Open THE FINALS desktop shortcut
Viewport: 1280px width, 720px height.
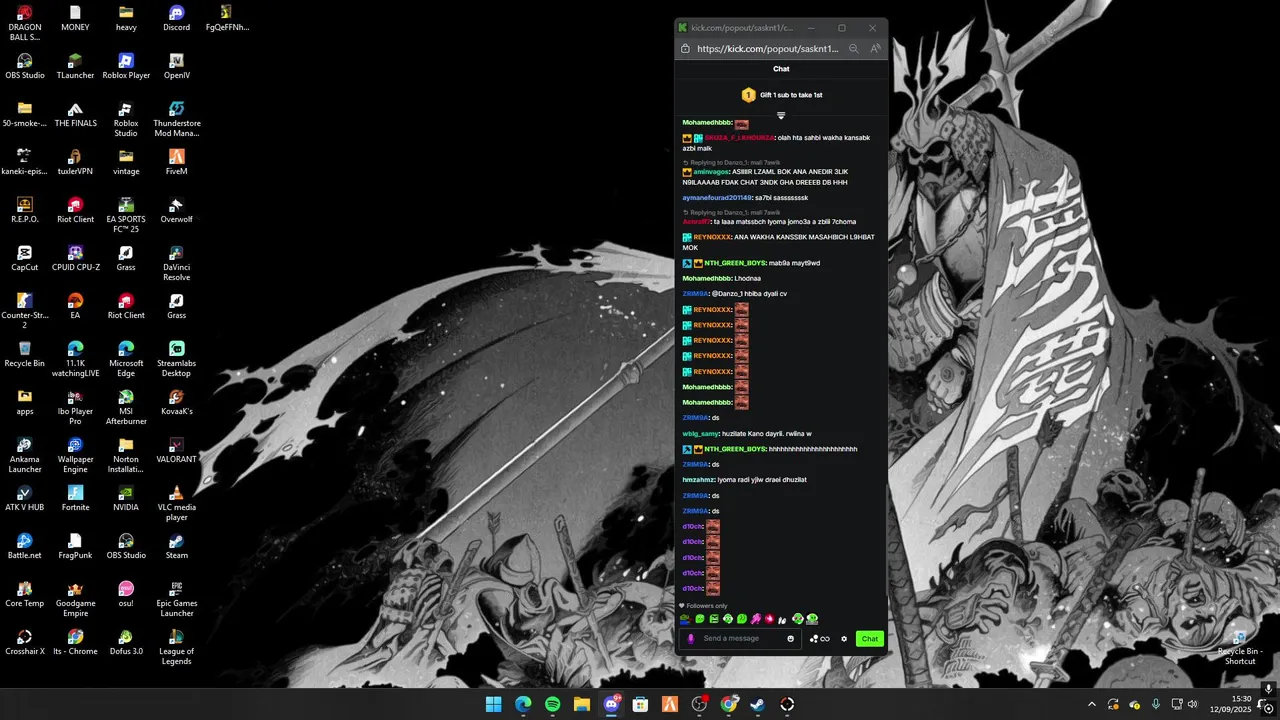(75, 114)
